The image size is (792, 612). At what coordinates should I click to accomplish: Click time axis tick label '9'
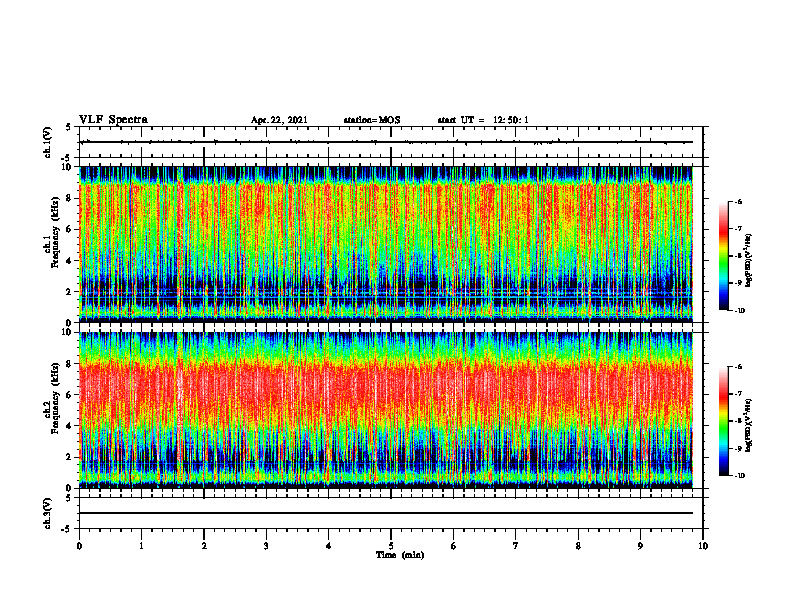[x=640, y=546]
